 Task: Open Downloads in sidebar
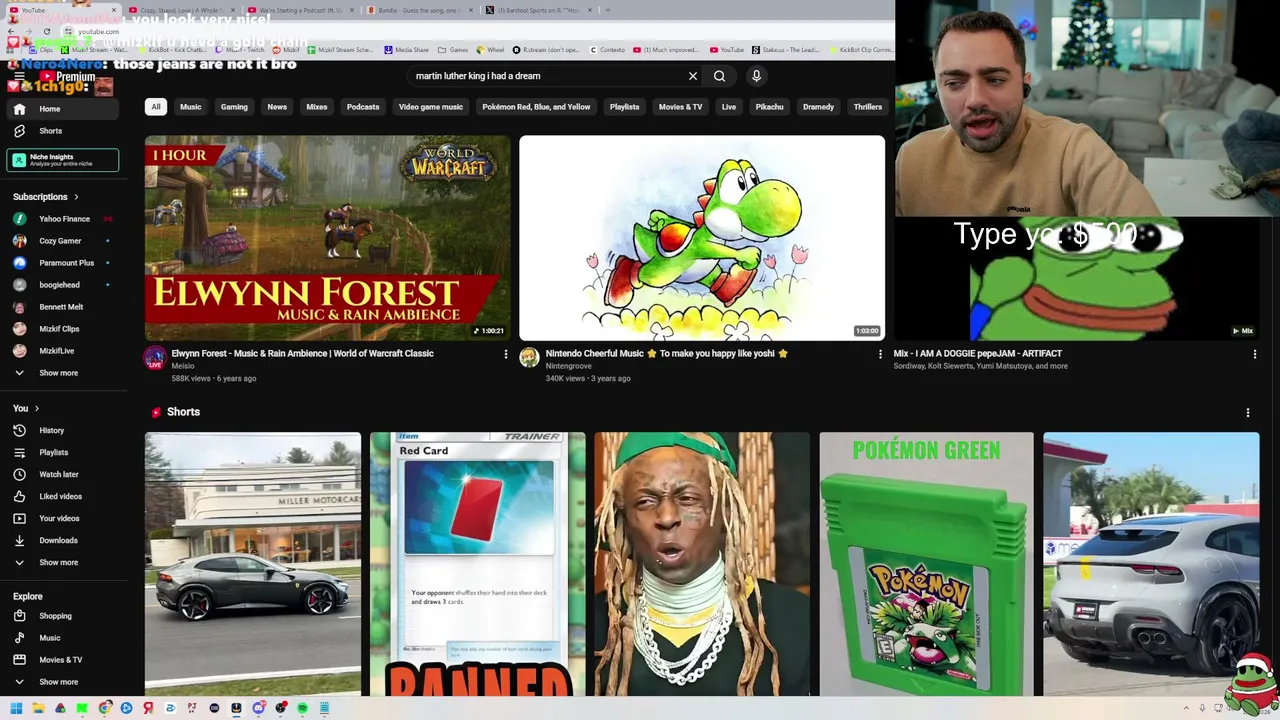[62, 540]
